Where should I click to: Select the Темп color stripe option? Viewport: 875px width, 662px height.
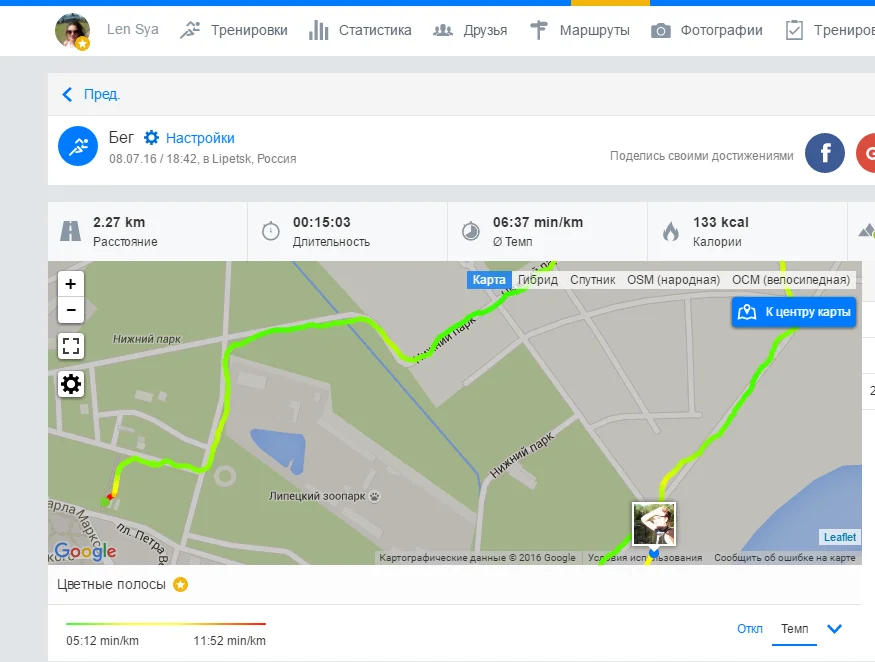click(794, 629)
